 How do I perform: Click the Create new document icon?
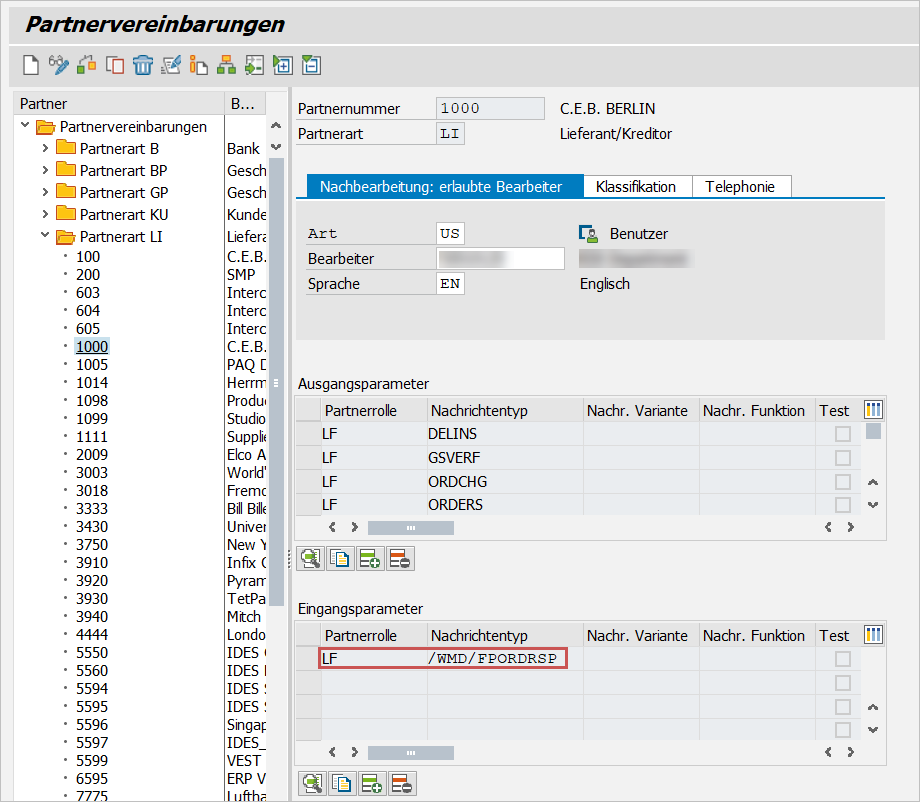tap(31, 66)
